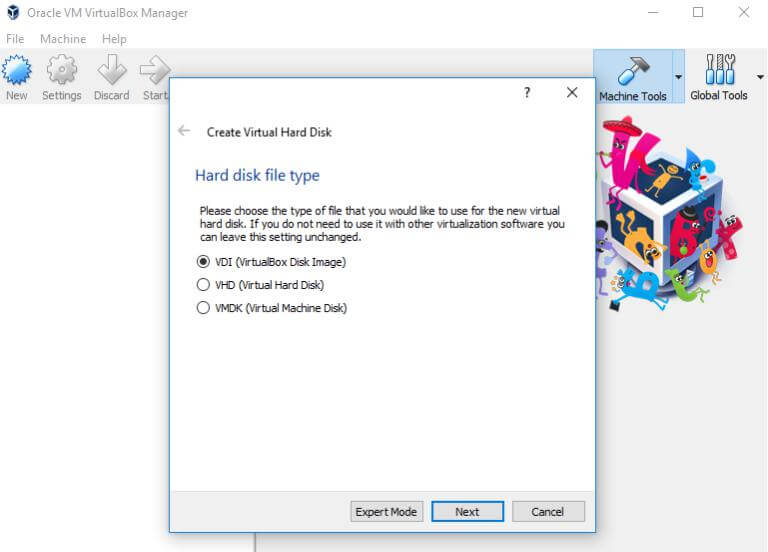This screenshot has height=552, width=768.
Task: Click the VirtualBox mascot cube image
Action: point(667,213)
